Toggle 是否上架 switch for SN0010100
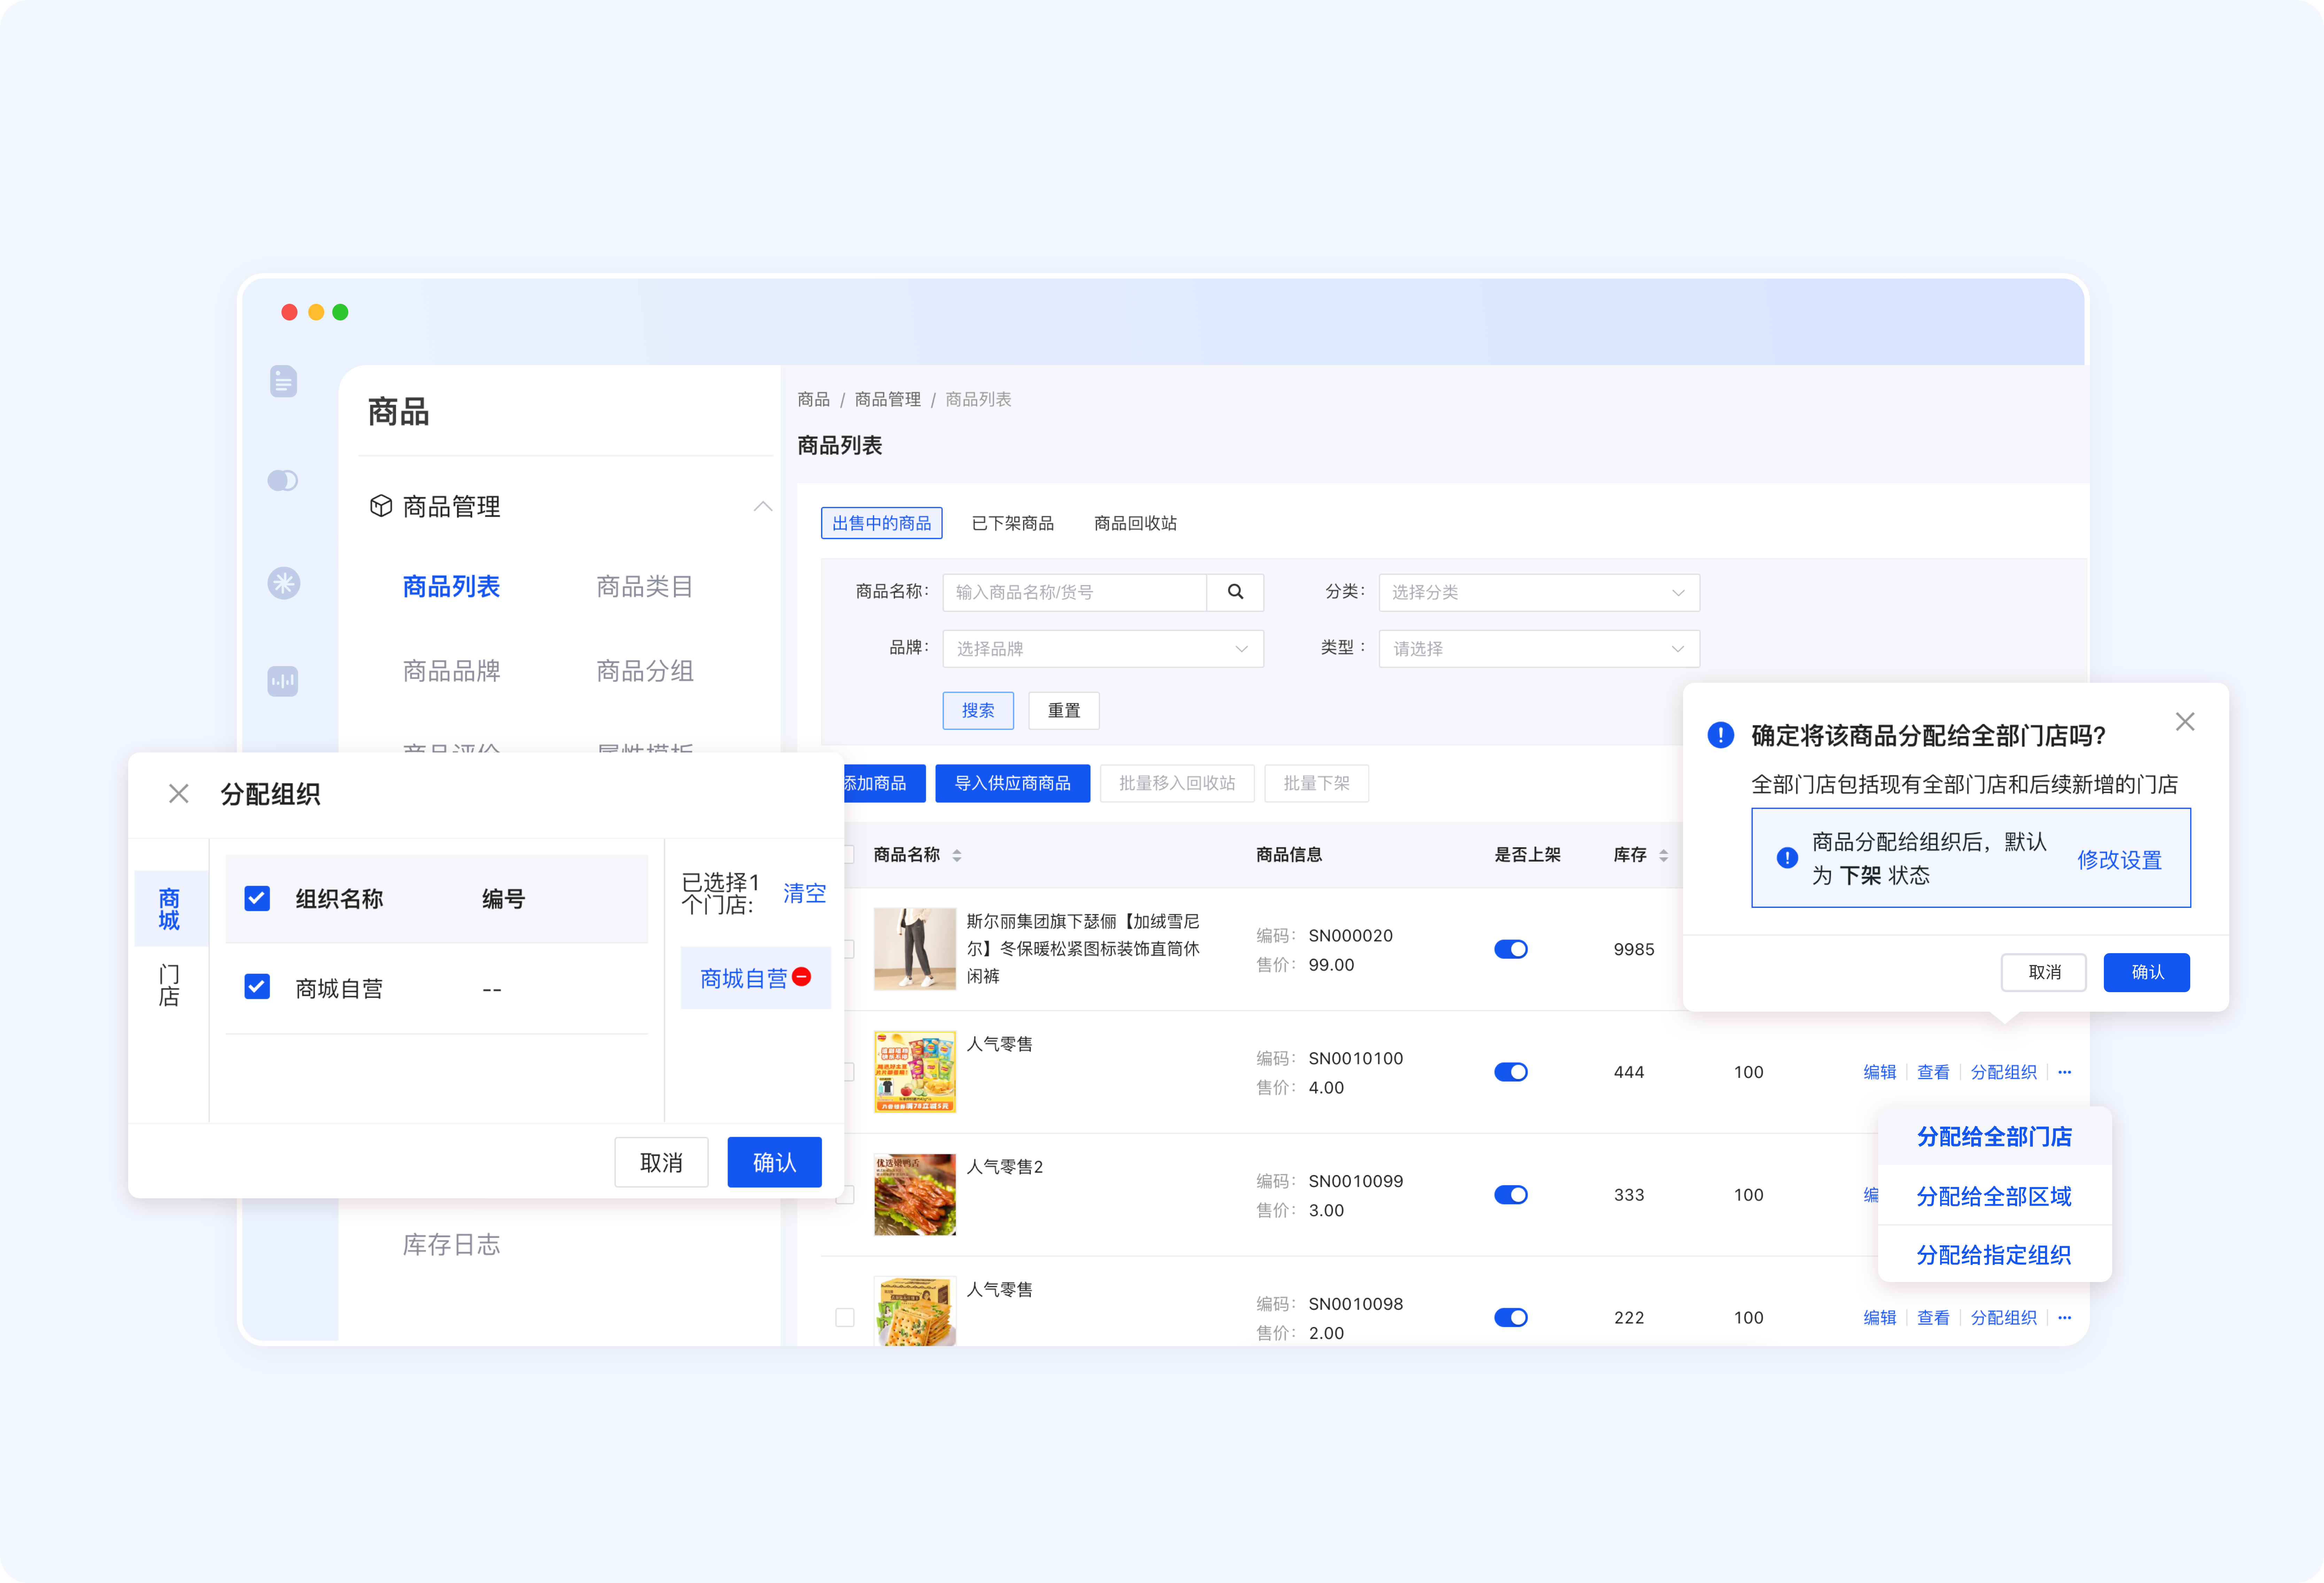 1511,1072
